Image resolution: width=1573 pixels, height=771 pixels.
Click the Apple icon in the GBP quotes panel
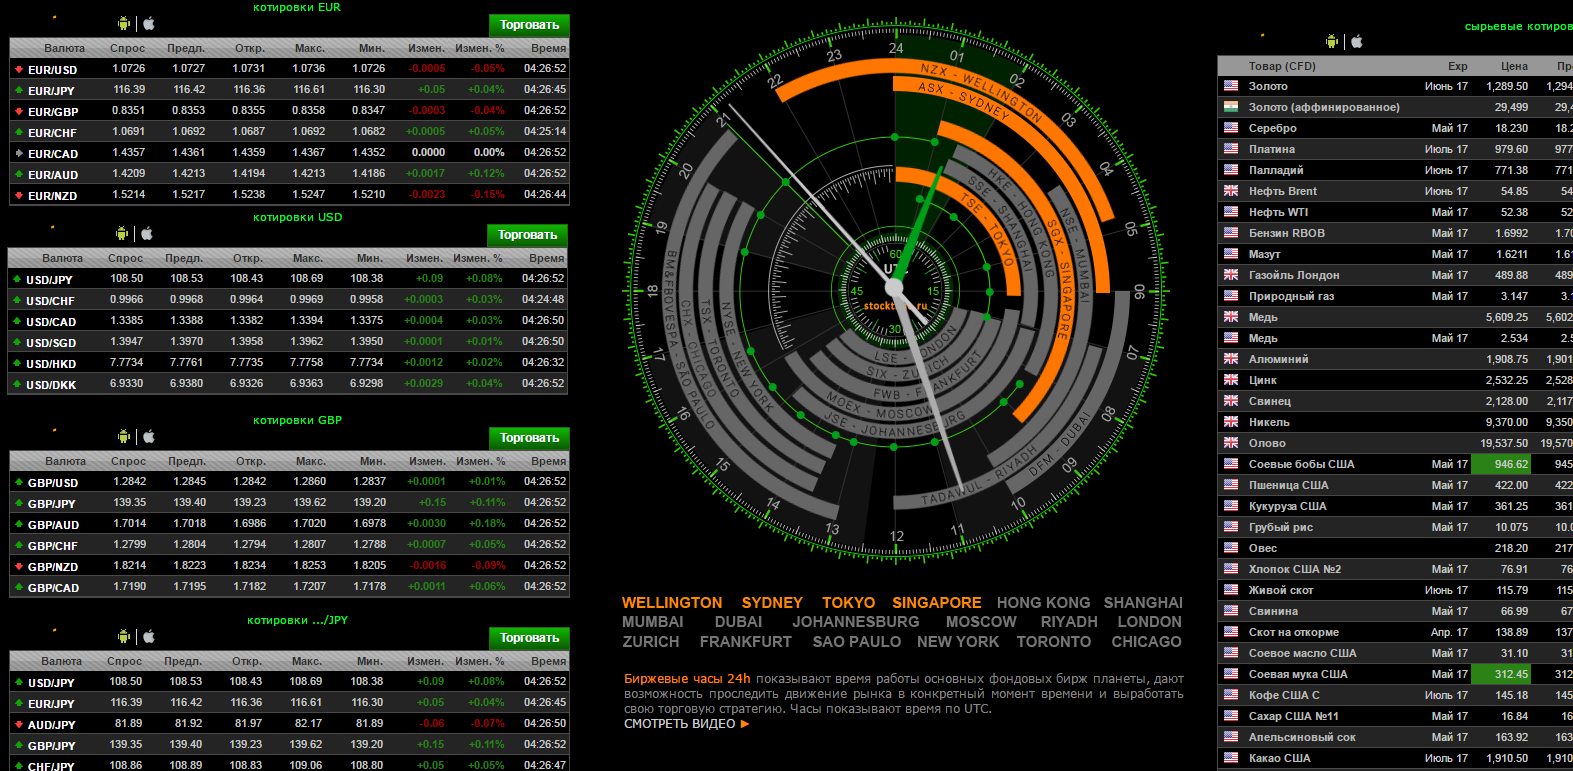pyautogui.click(x=149, y=436)
